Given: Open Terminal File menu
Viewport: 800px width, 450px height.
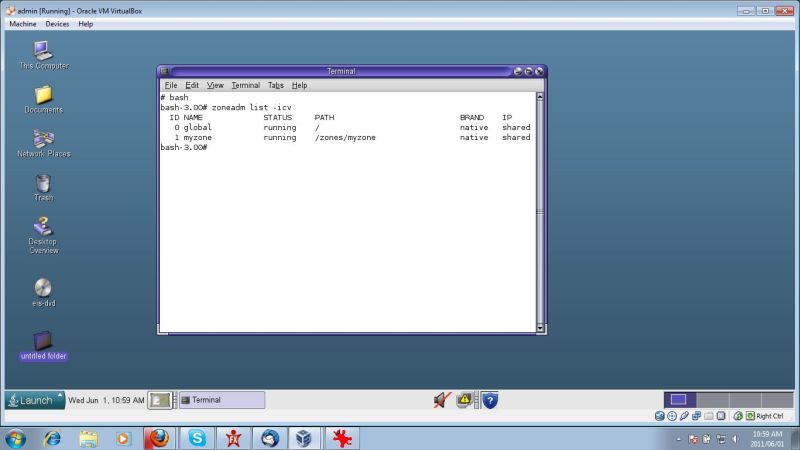Looking at the screenshot, I should (x=171, y=86).
